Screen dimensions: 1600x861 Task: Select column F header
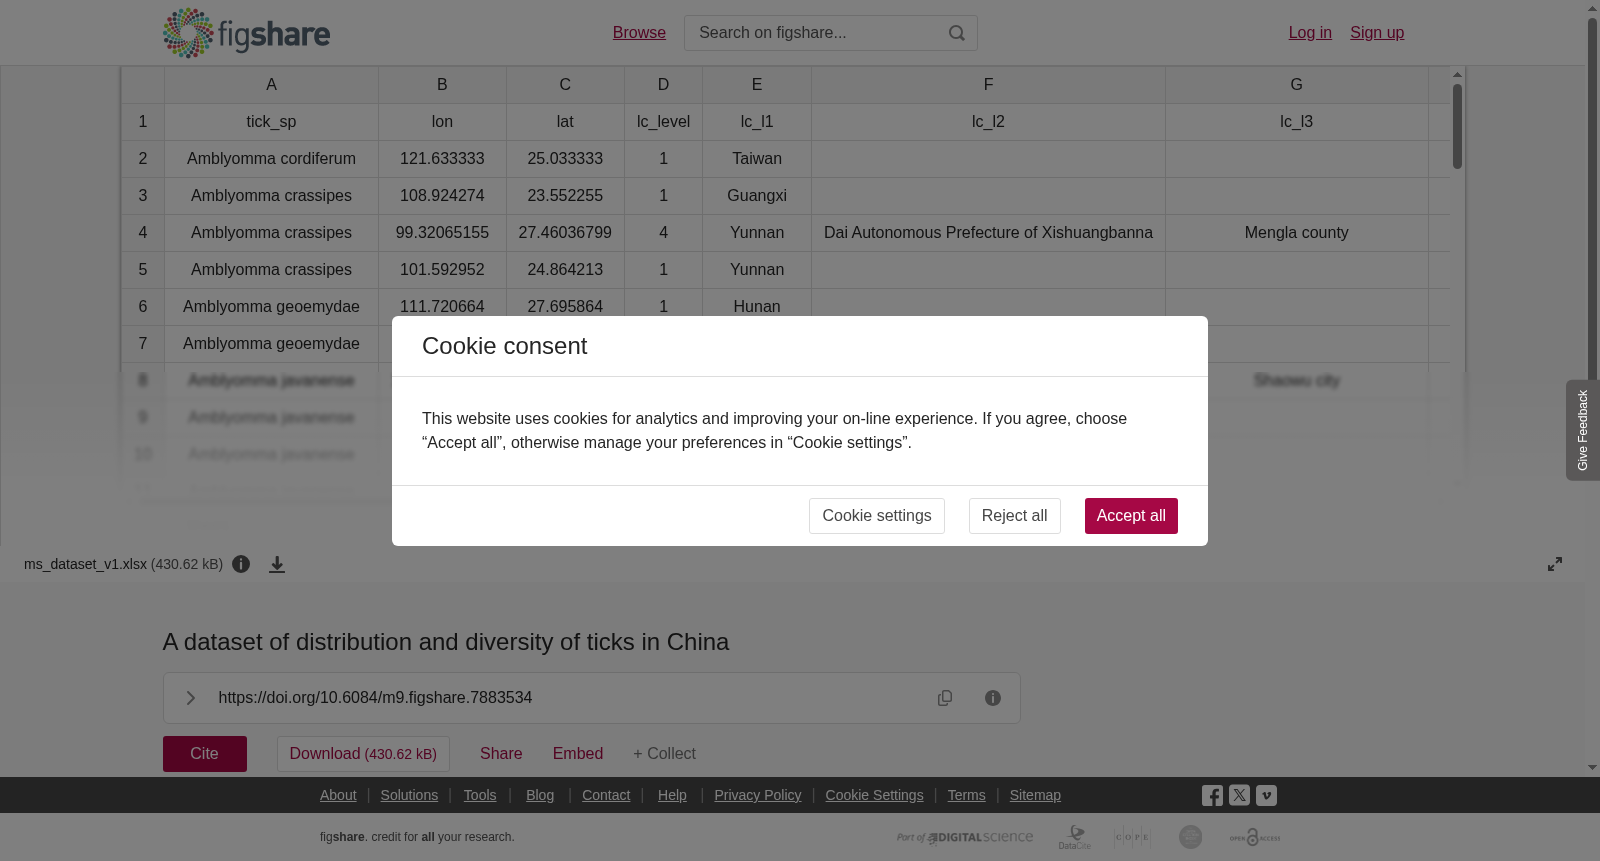pos(988,85)
